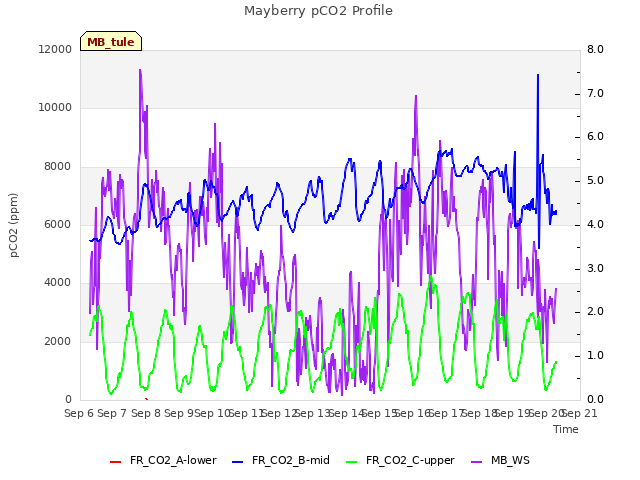The image size is (640, 480).
Task: Click the pCO2 (ppm) y-axis label
Action: point(14,225)
